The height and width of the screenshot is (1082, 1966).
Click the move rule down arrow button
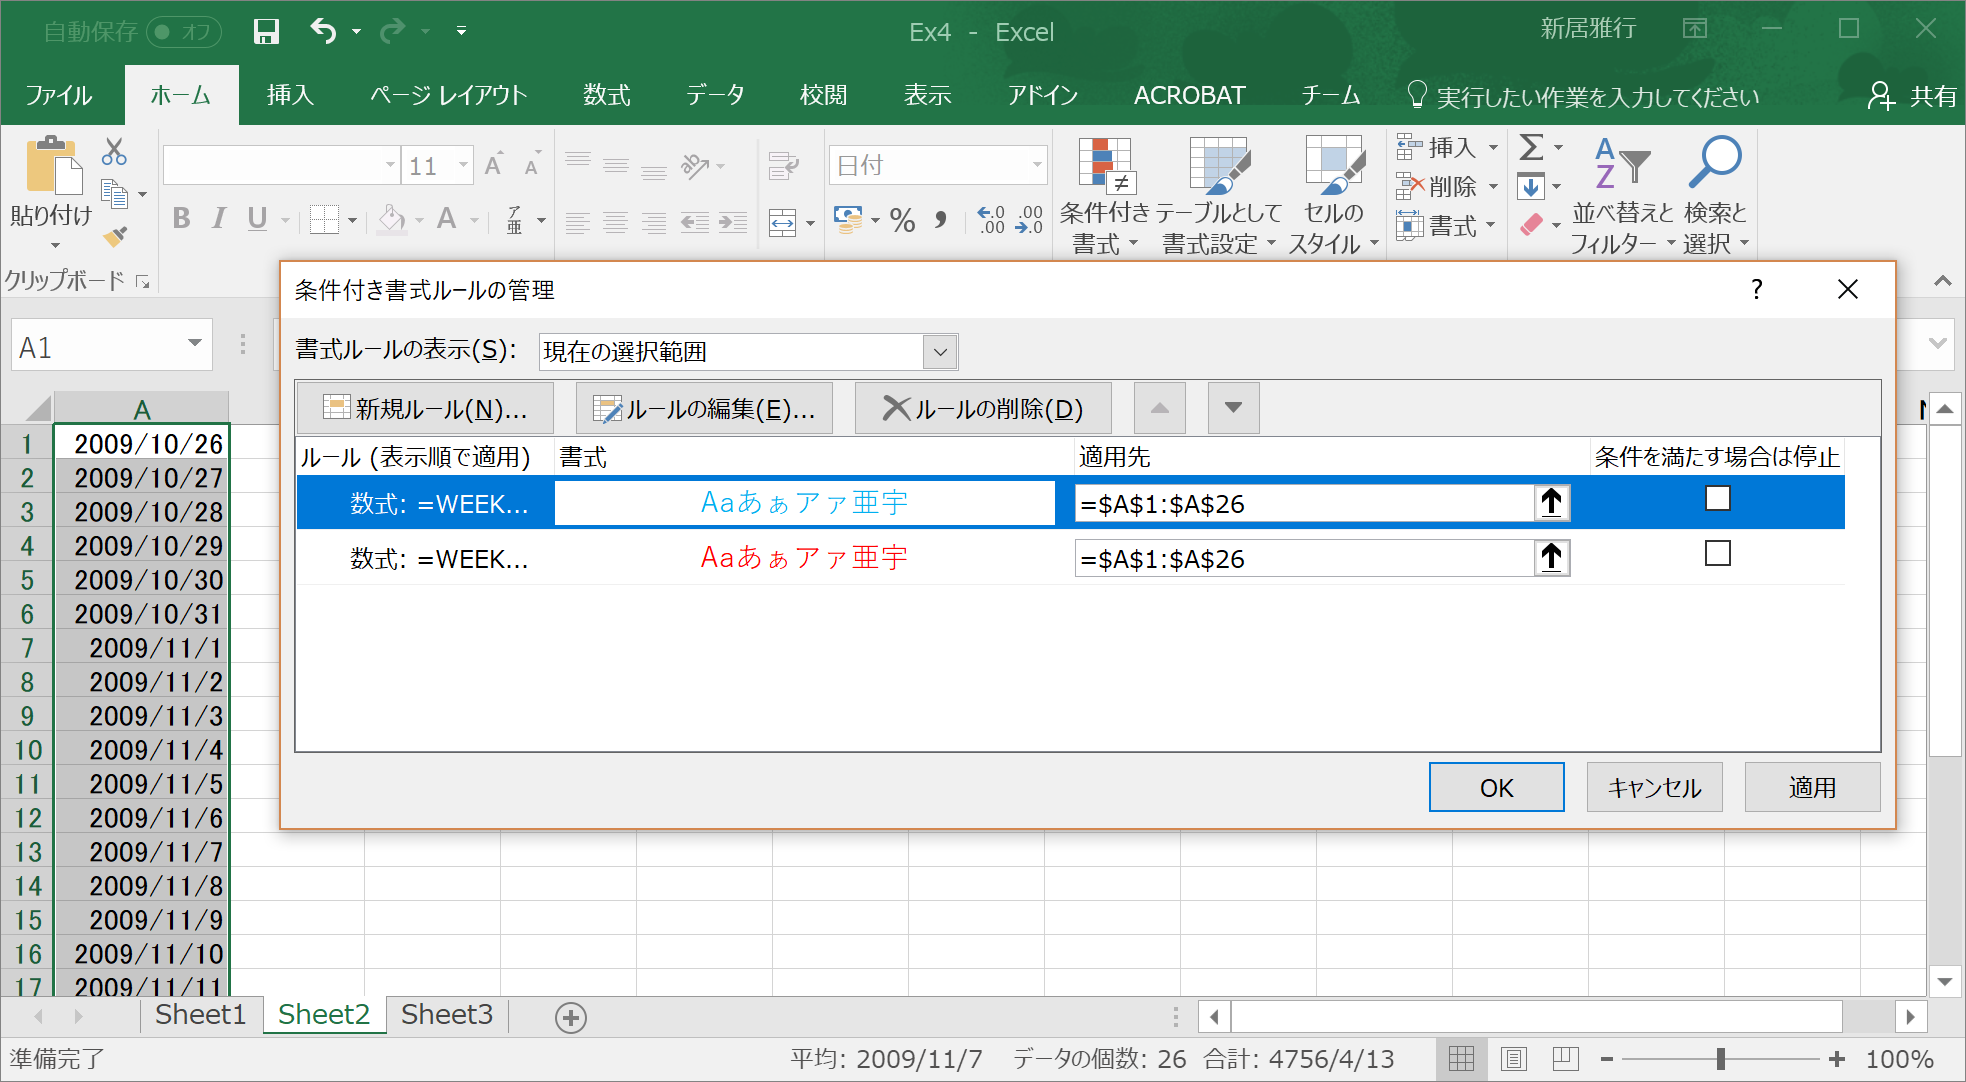[1233, 408]
